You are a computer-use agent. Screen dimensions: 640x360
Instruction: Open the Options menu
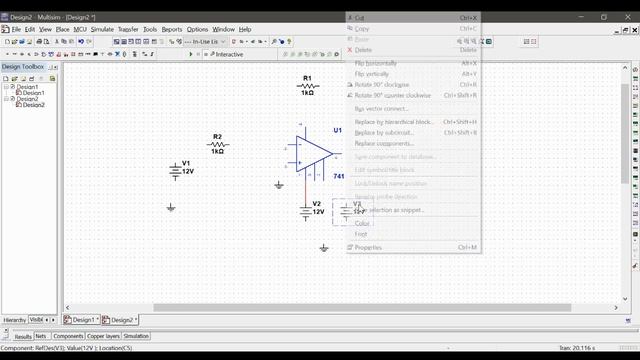pos(198,29)
